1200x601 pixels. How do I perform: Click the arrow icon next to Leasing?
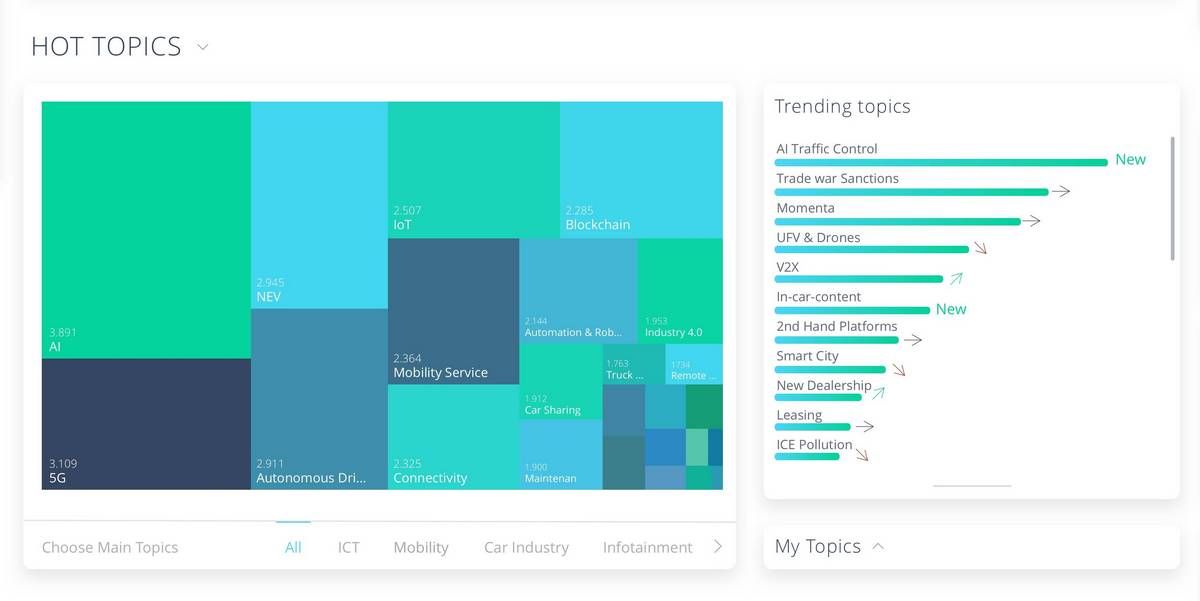(x=864, y=426)
